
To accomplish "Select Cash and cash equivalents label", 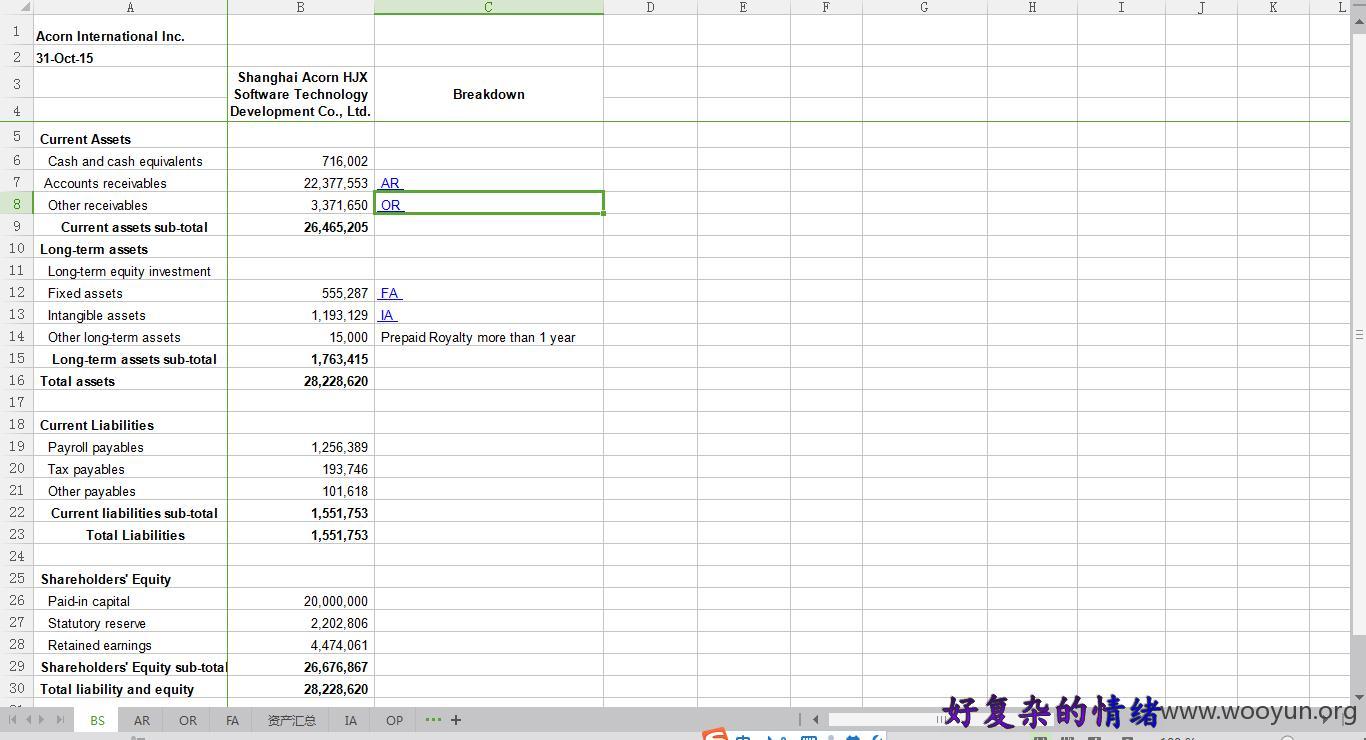I will click(x=130, y=161).
